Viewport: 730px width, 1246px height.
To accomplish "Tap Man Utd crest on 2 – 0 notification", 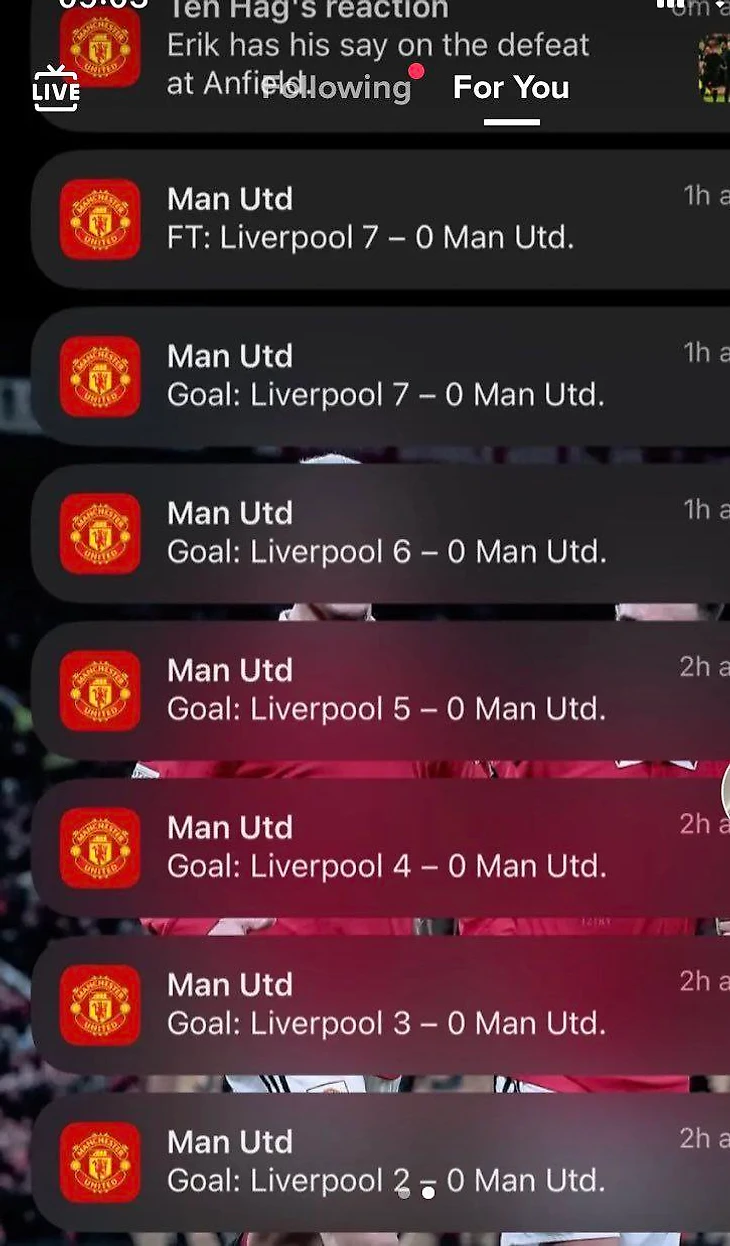I will pos(100,1161).
